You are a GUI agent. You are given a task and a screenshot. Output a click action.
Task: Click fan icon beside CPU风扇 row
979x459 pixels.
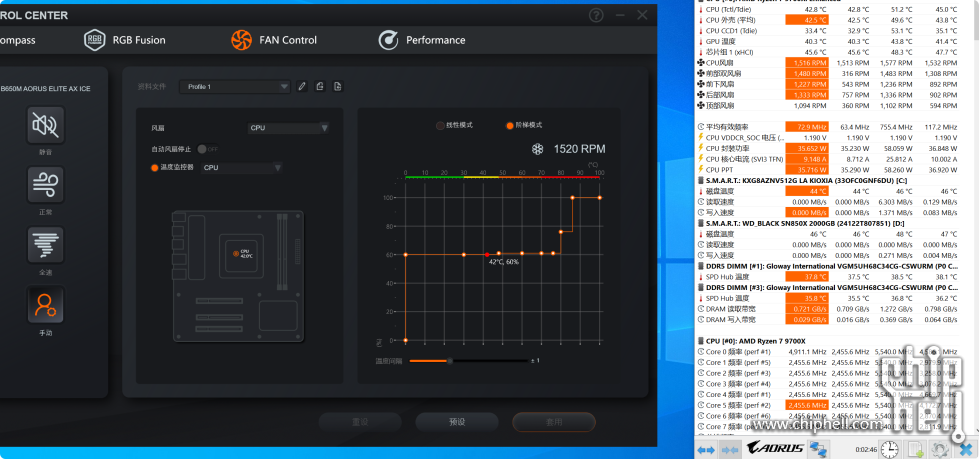[x=701, y=63]
